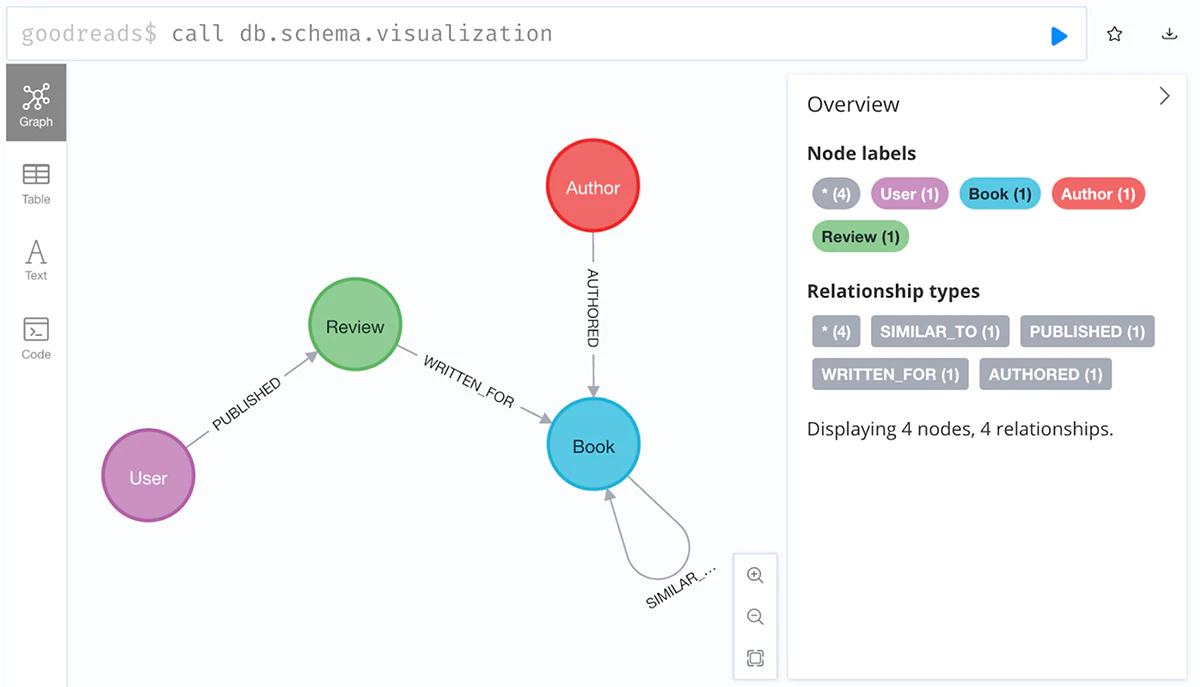The image size is (1200, 687).
Task: Fit graph to screen icon
Action: (x=755, y=658)
